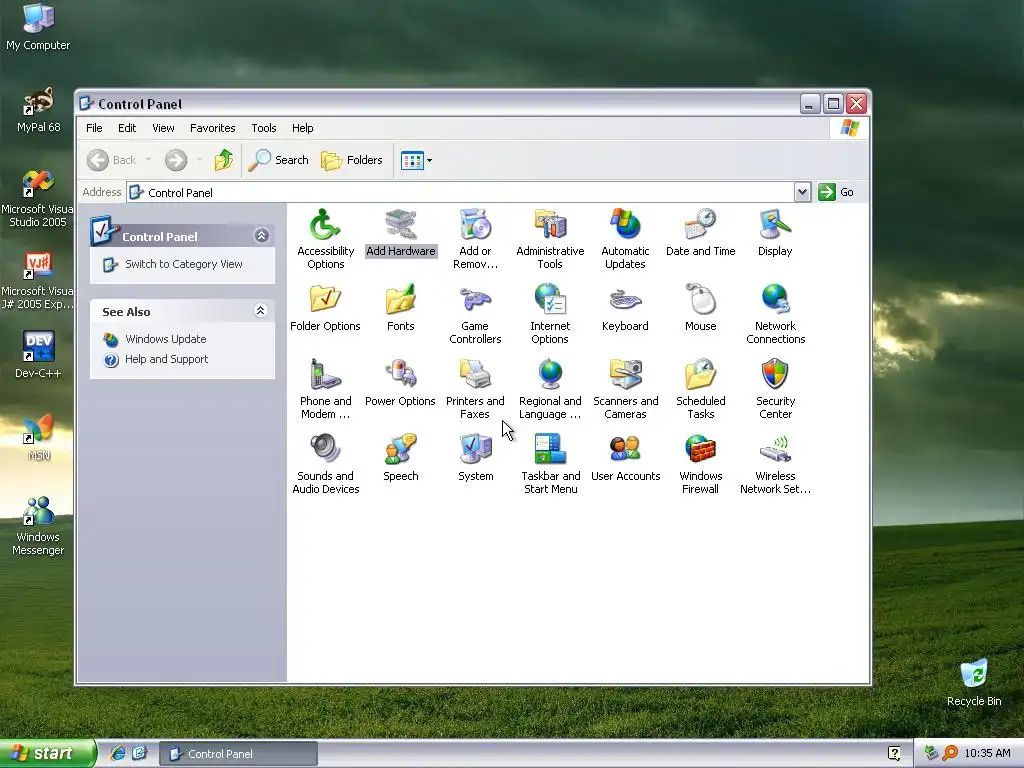Collapse the Control Panel sidebar section

[262, 236]
